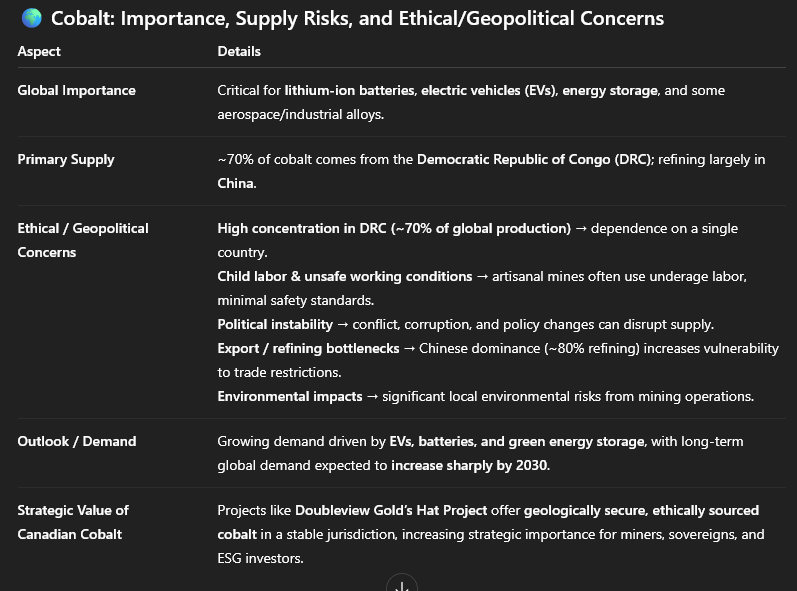Click the Cobalt heading title text
The height and width of the screenshot is (591, 797).
357,19
